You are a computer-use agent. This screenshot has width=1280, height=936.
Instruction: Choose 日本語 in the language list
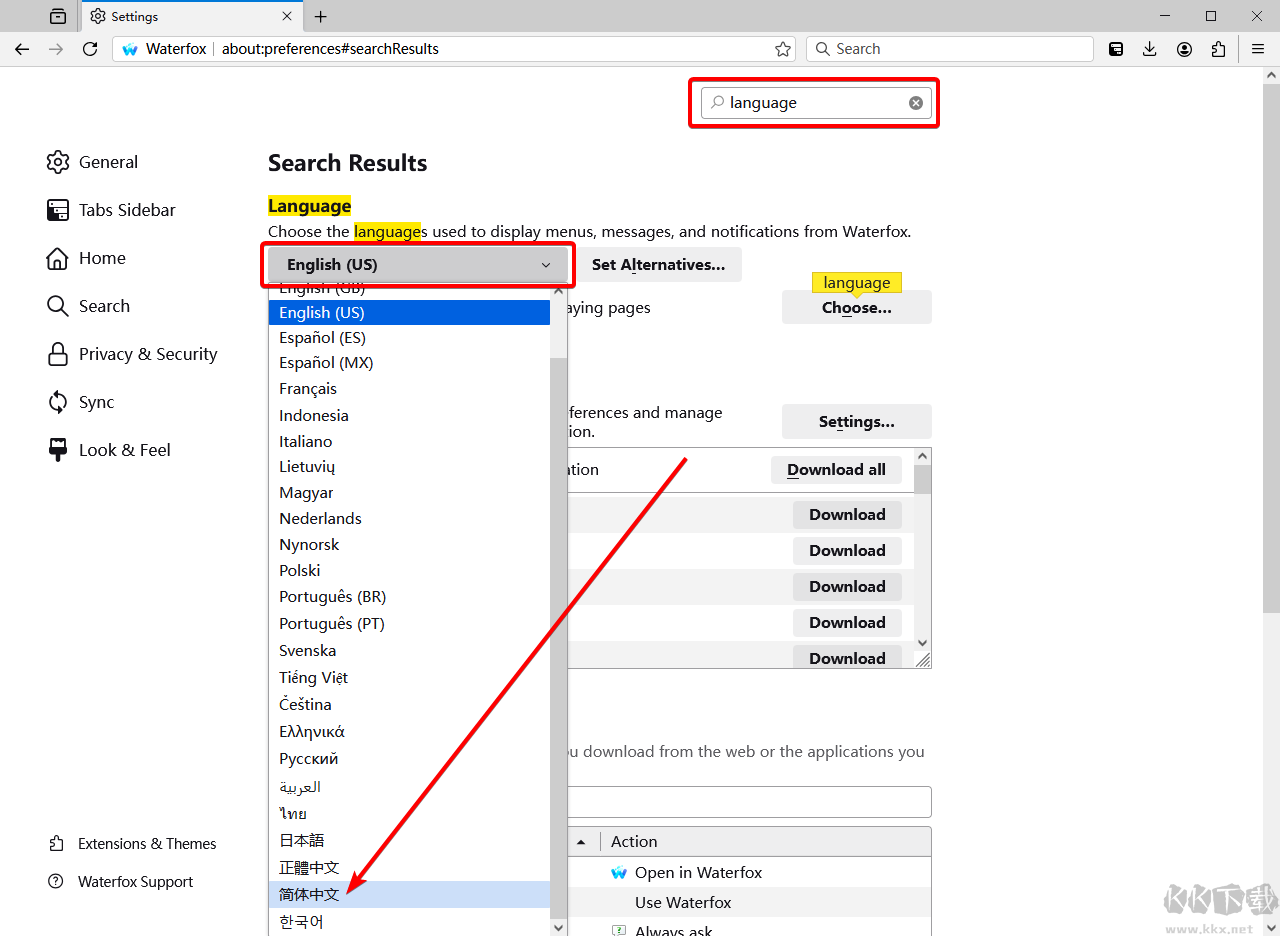tap(302, 840)
